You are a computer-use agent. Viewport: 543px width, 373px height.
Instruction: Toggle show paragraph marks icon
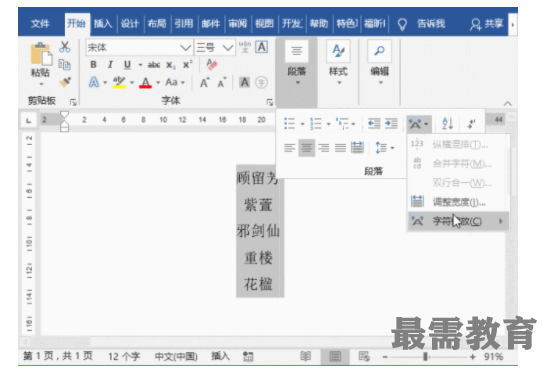pos(471,123)
